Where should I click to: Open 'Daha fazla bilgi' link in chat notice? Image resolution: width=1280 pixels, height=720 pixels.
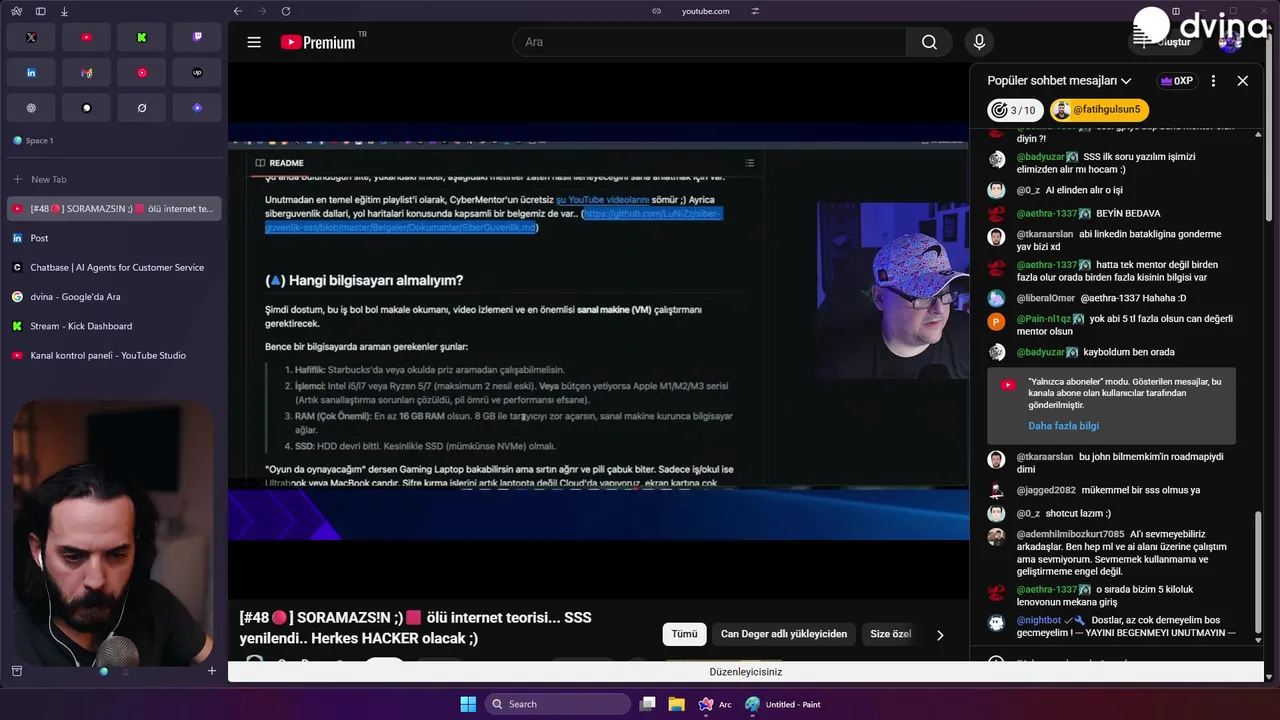(1063, 426)
